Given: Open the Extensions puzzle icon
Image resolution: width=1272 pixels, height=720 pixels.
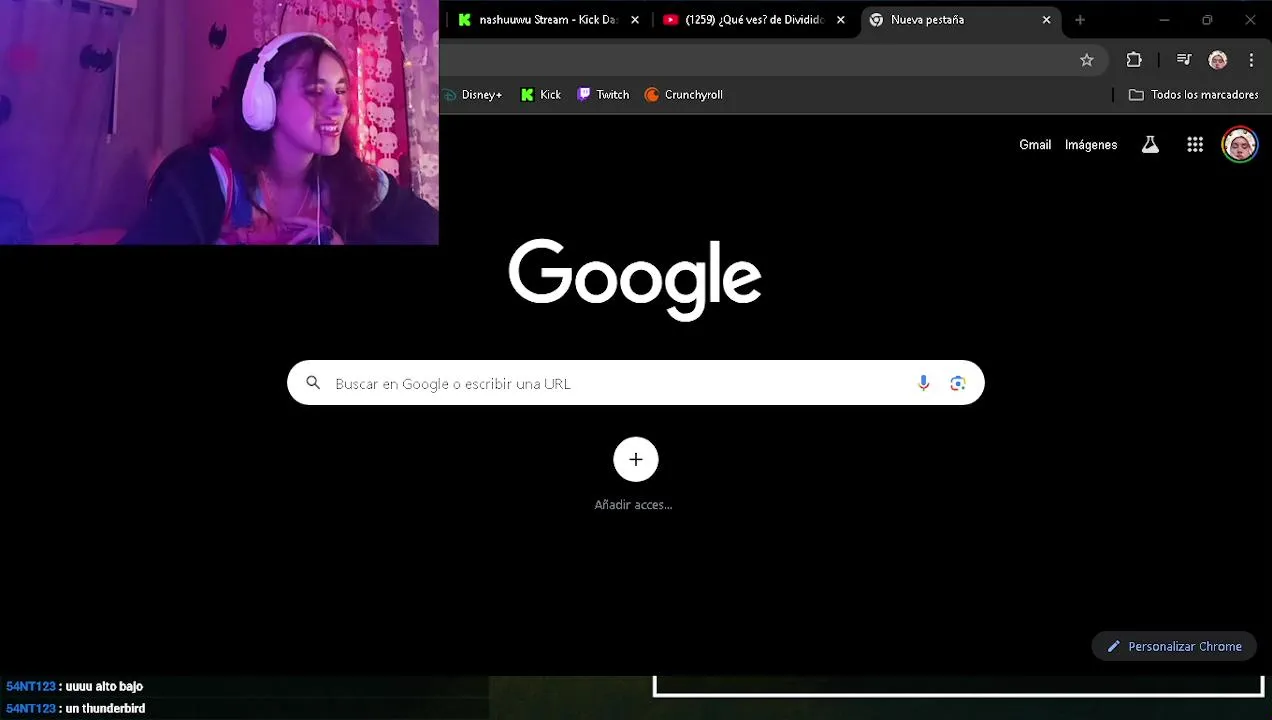Looking at the screenshot, I should [1134, 60].
